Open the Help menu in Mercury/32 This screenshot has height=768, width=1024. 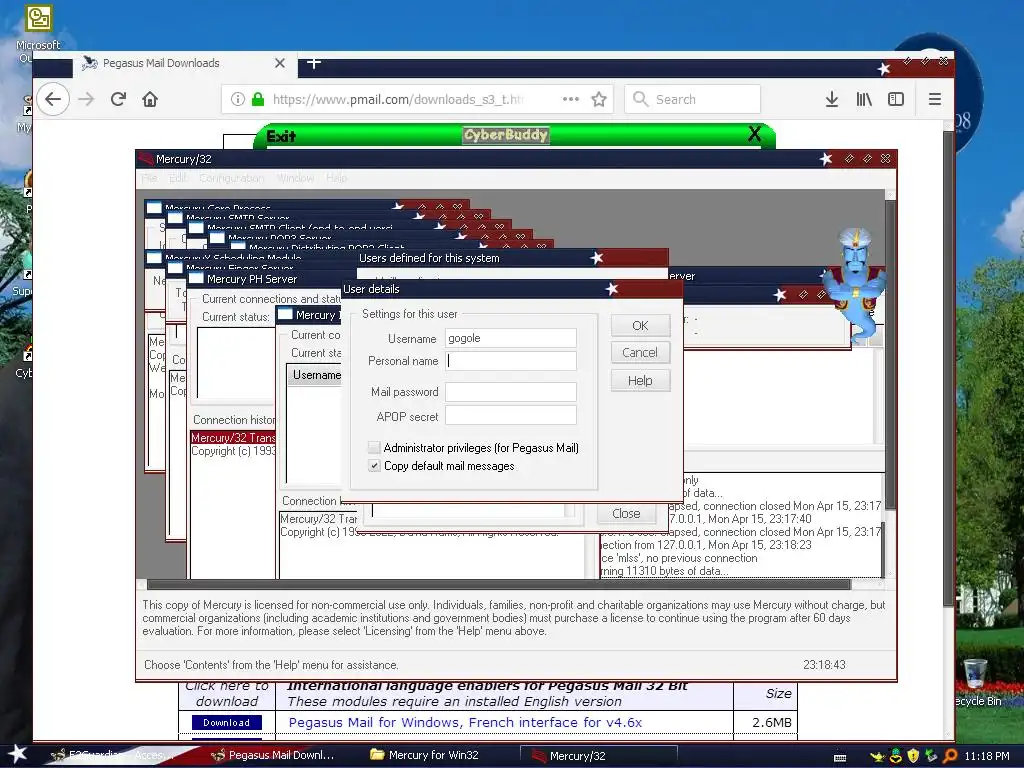click(x=336, y=178)
